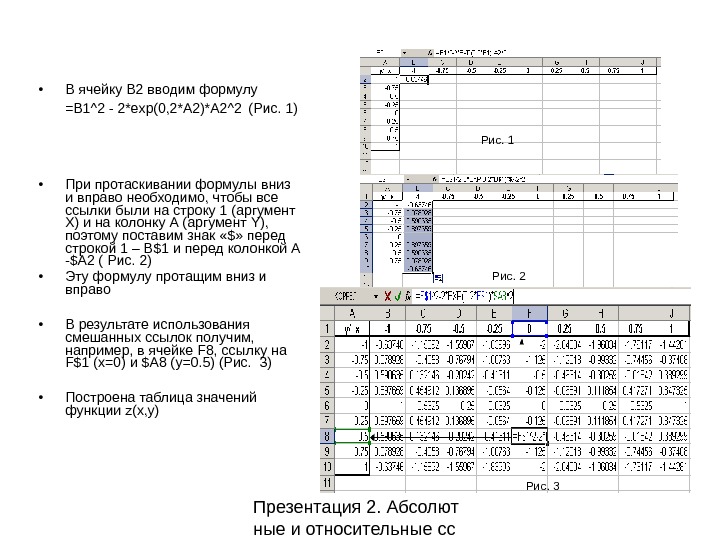720x540 pixels.
Task: Click cell A10 containing 1 in Рис. 3
Action: [352, 467]
